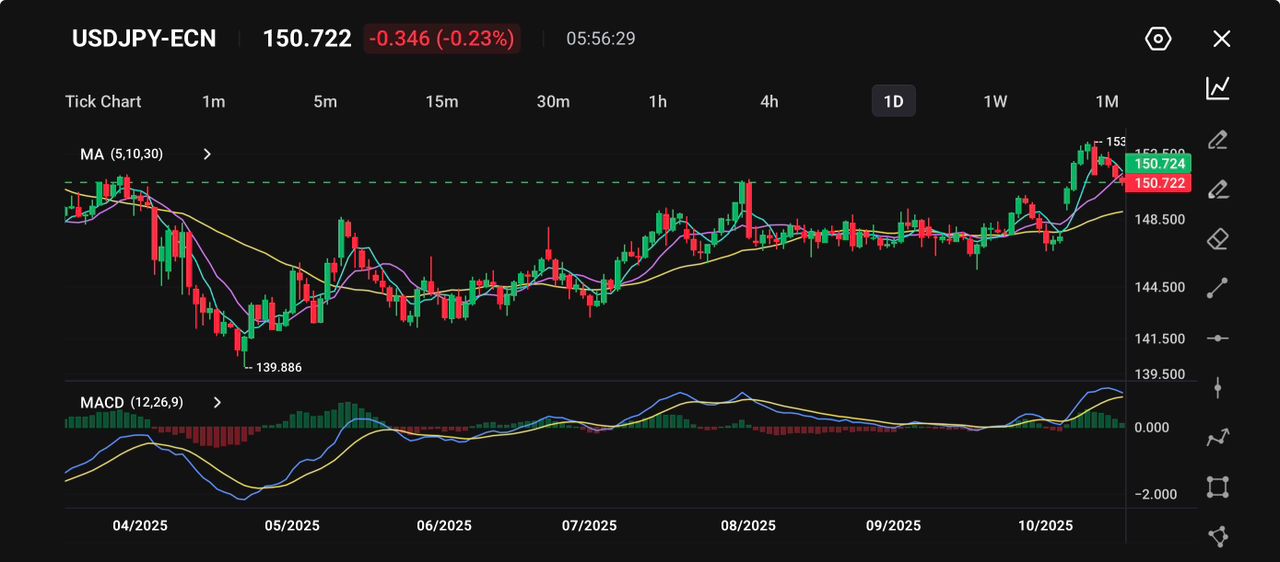Select the second pencil tool below the first
Screen dimensions: 1280x562
1217,189
